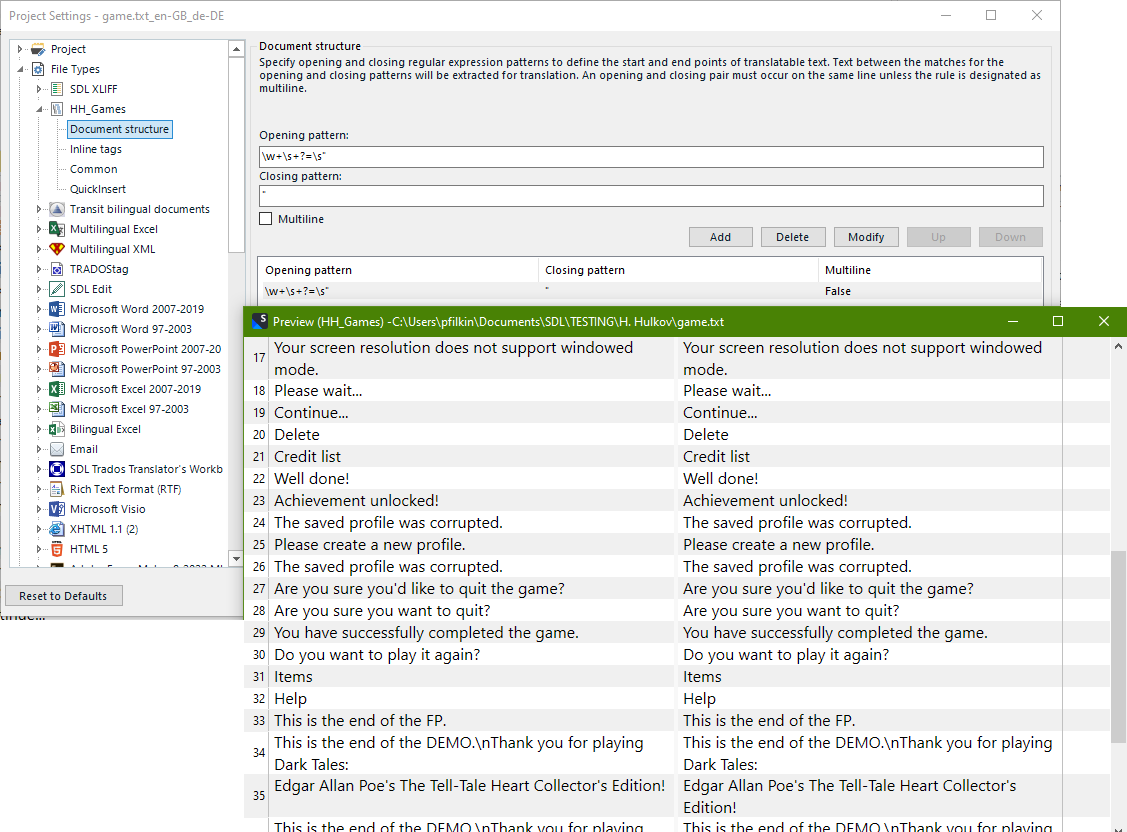Enable the Multiline checkbox
This screenshot has height=832, width=1127.
tap(266, 219)
